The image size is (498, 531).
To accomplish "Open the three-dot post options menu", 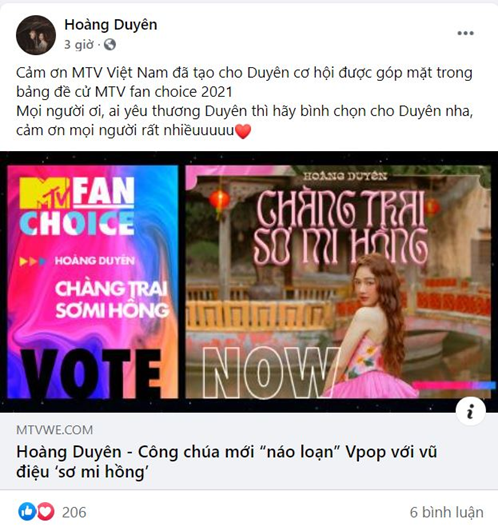I will point(465,33).
